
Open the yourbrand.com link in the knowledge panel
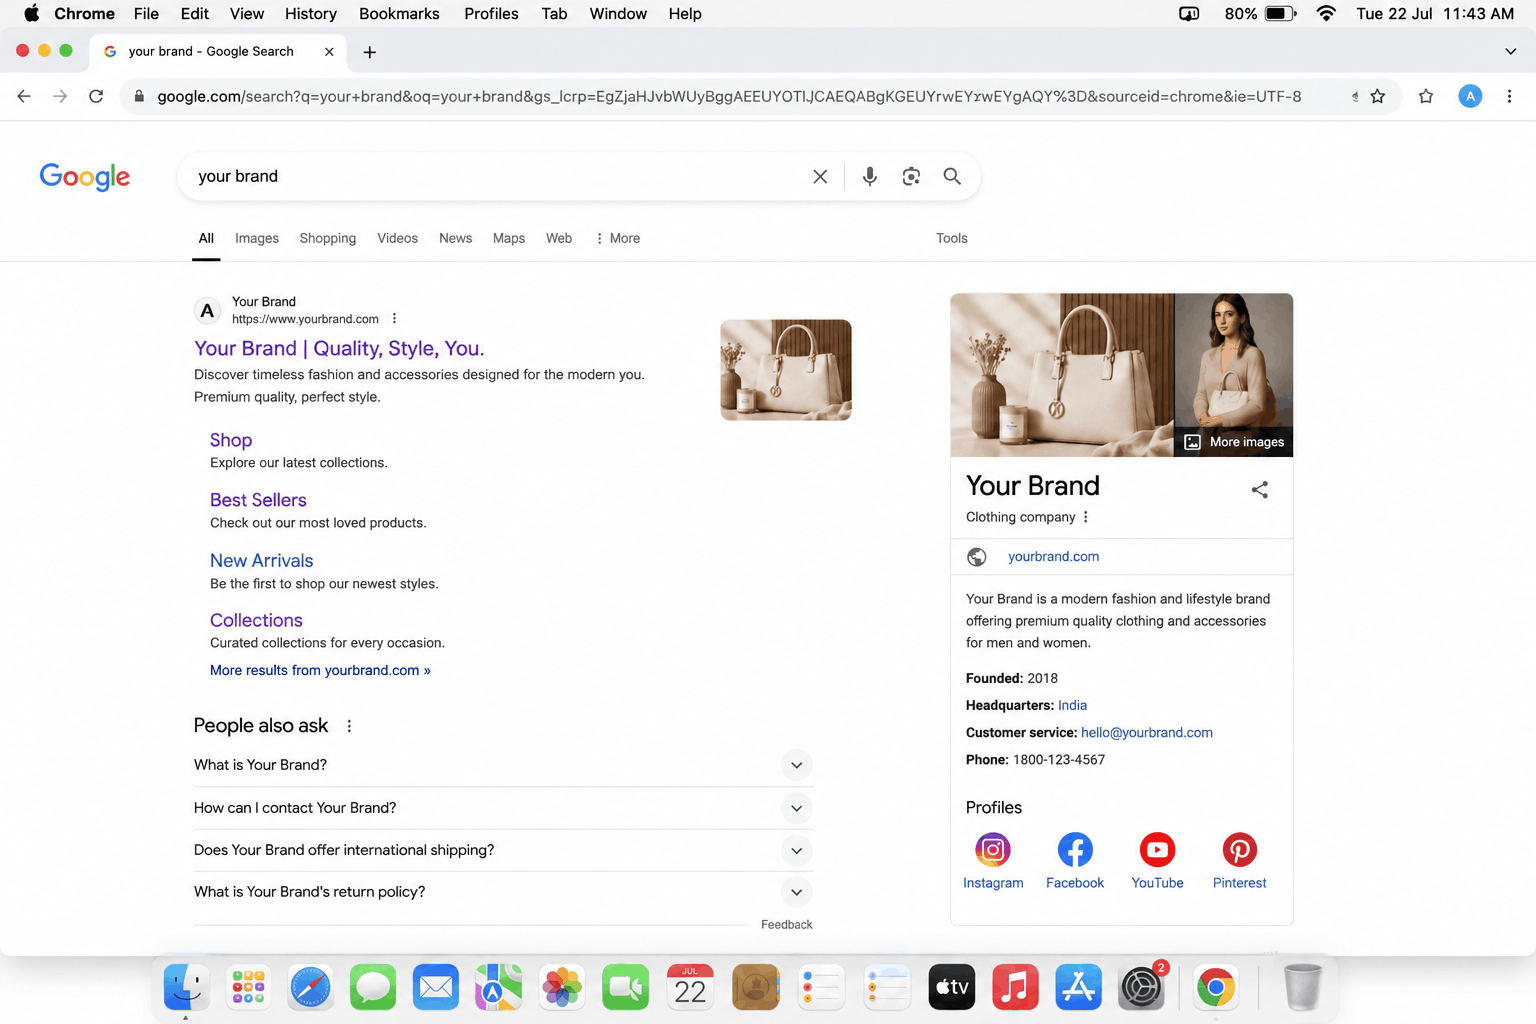1053,557
